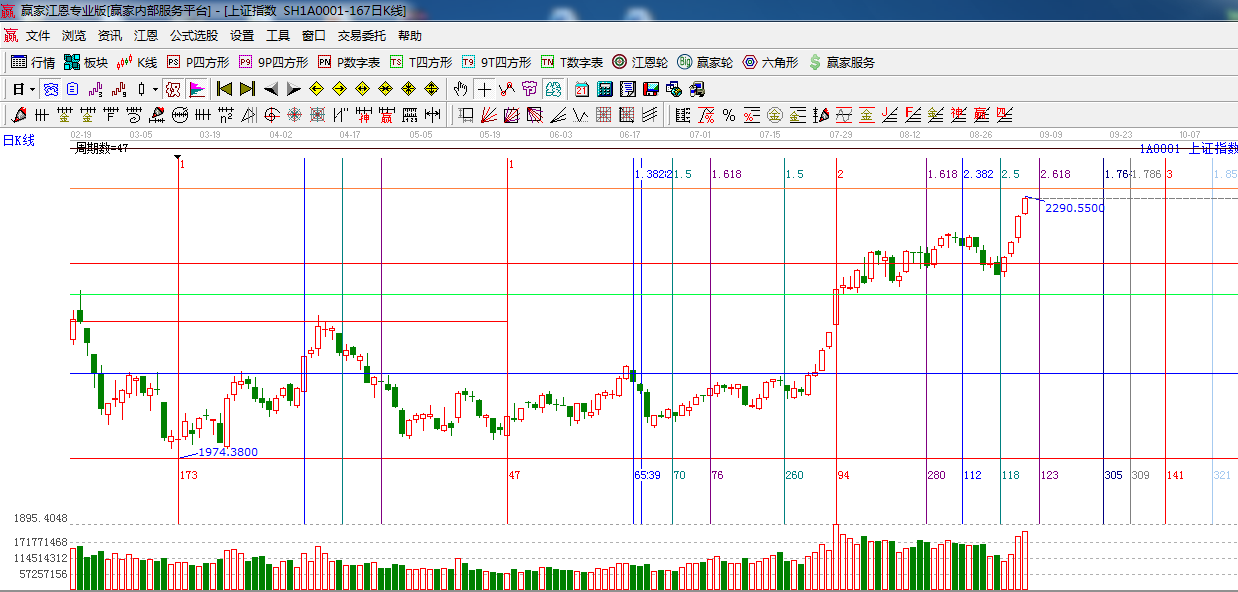Click the T数字表 button

[x=571, y=62]
